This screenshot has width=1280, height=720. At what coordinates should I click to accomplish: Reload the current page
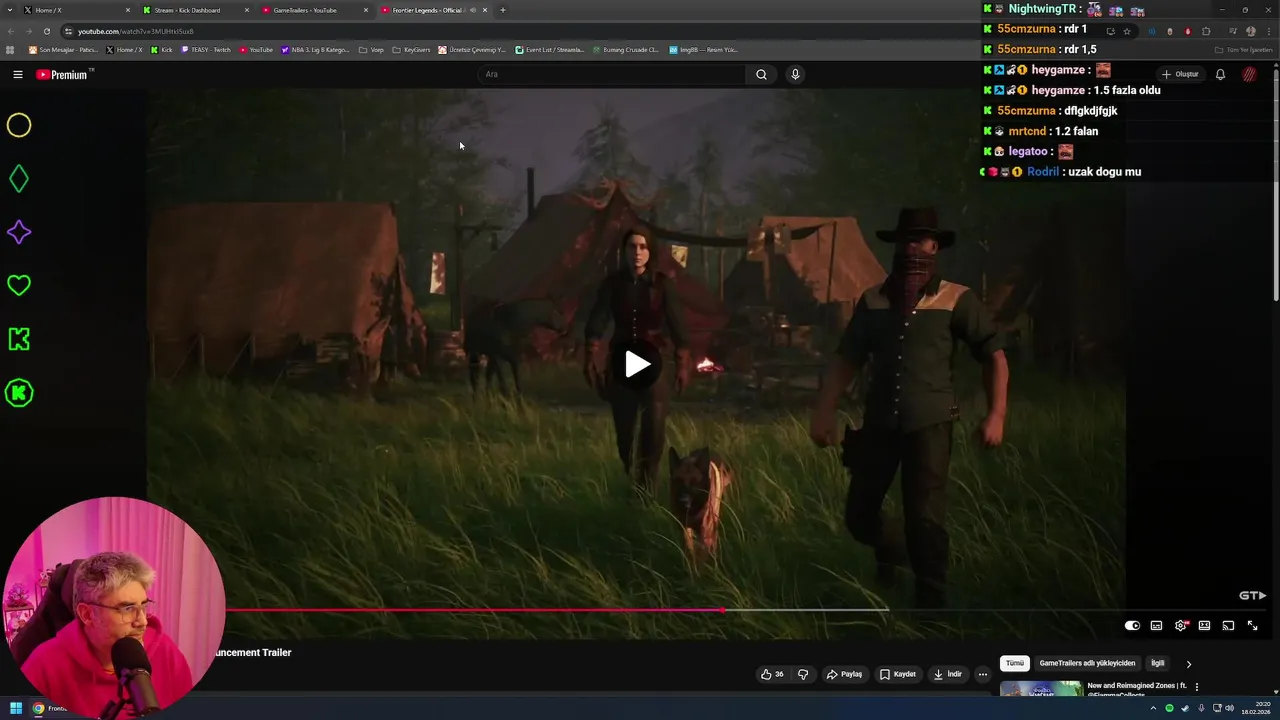pos(46,31)
